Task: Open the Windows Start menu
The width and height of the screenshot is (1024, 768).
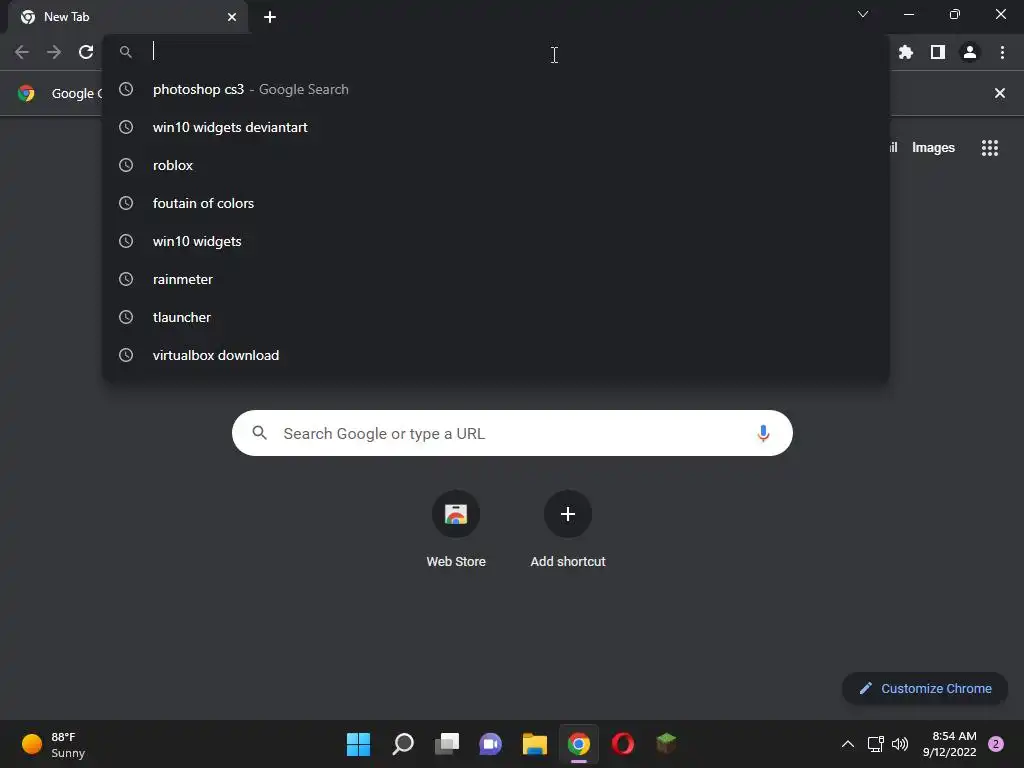Action: tap(358, 744)
